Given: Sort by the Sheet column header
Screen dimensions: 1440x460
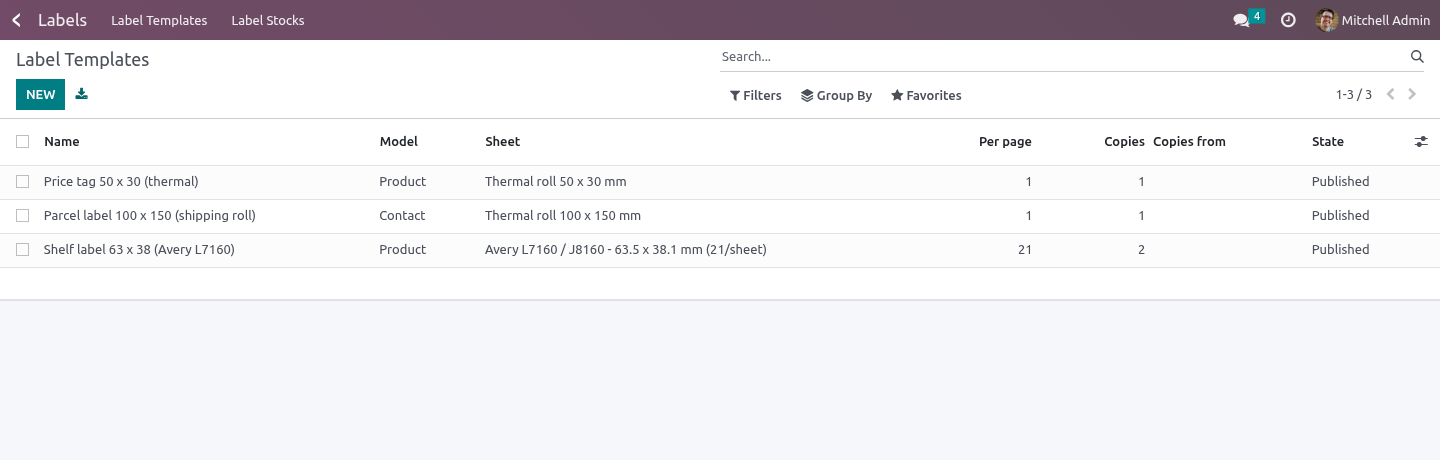Looking at the screenshot, I should click(x=503, y=142).
